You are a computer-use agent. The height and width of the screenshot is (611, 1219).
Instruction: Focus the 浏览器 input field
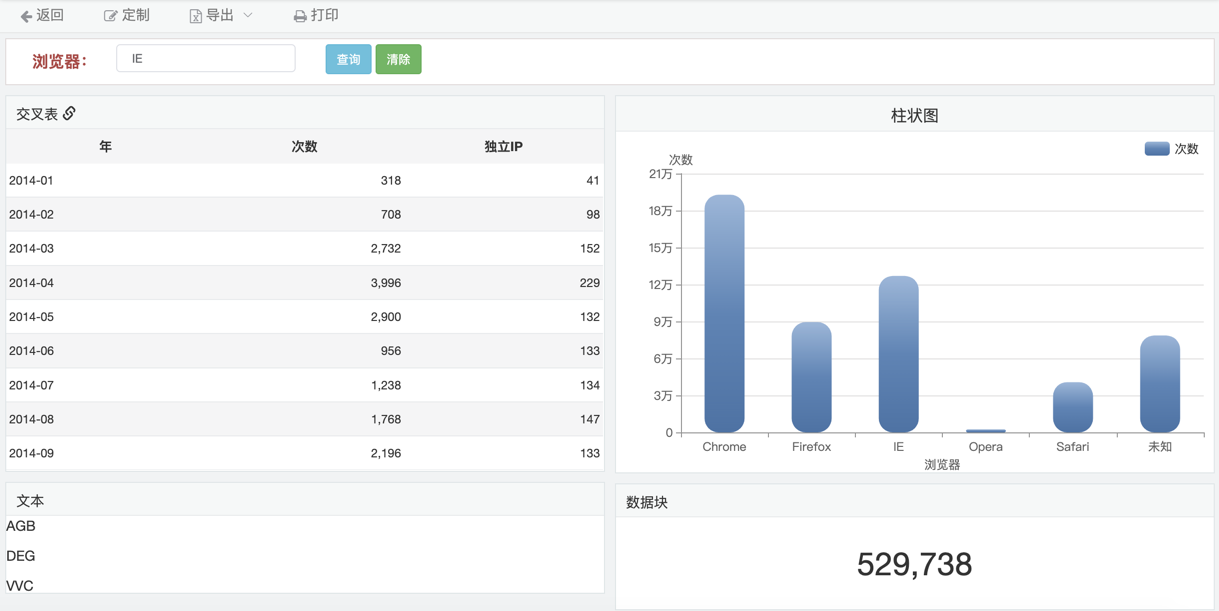point(205,59)
